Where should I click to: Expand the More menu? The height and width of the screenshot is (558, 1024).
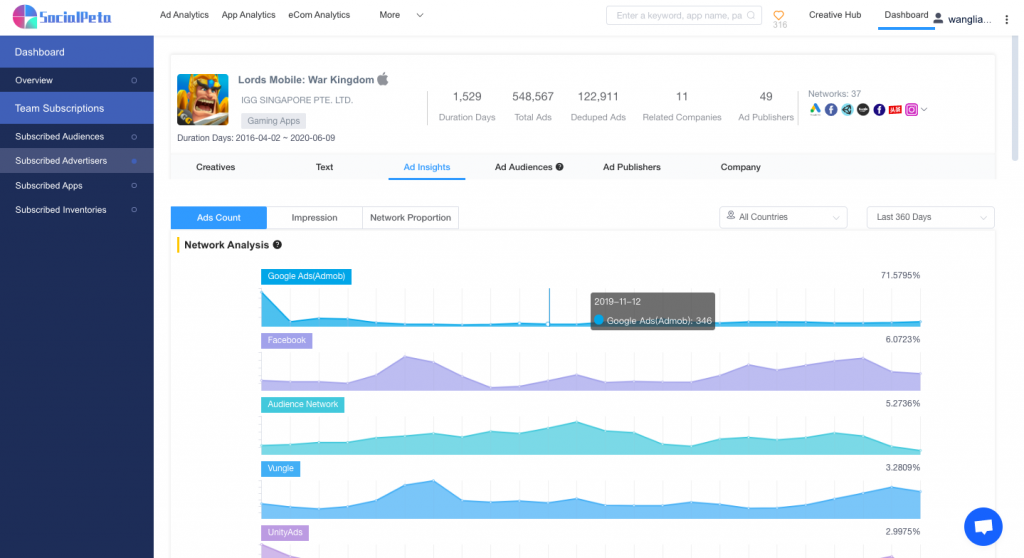coord(401,15)
